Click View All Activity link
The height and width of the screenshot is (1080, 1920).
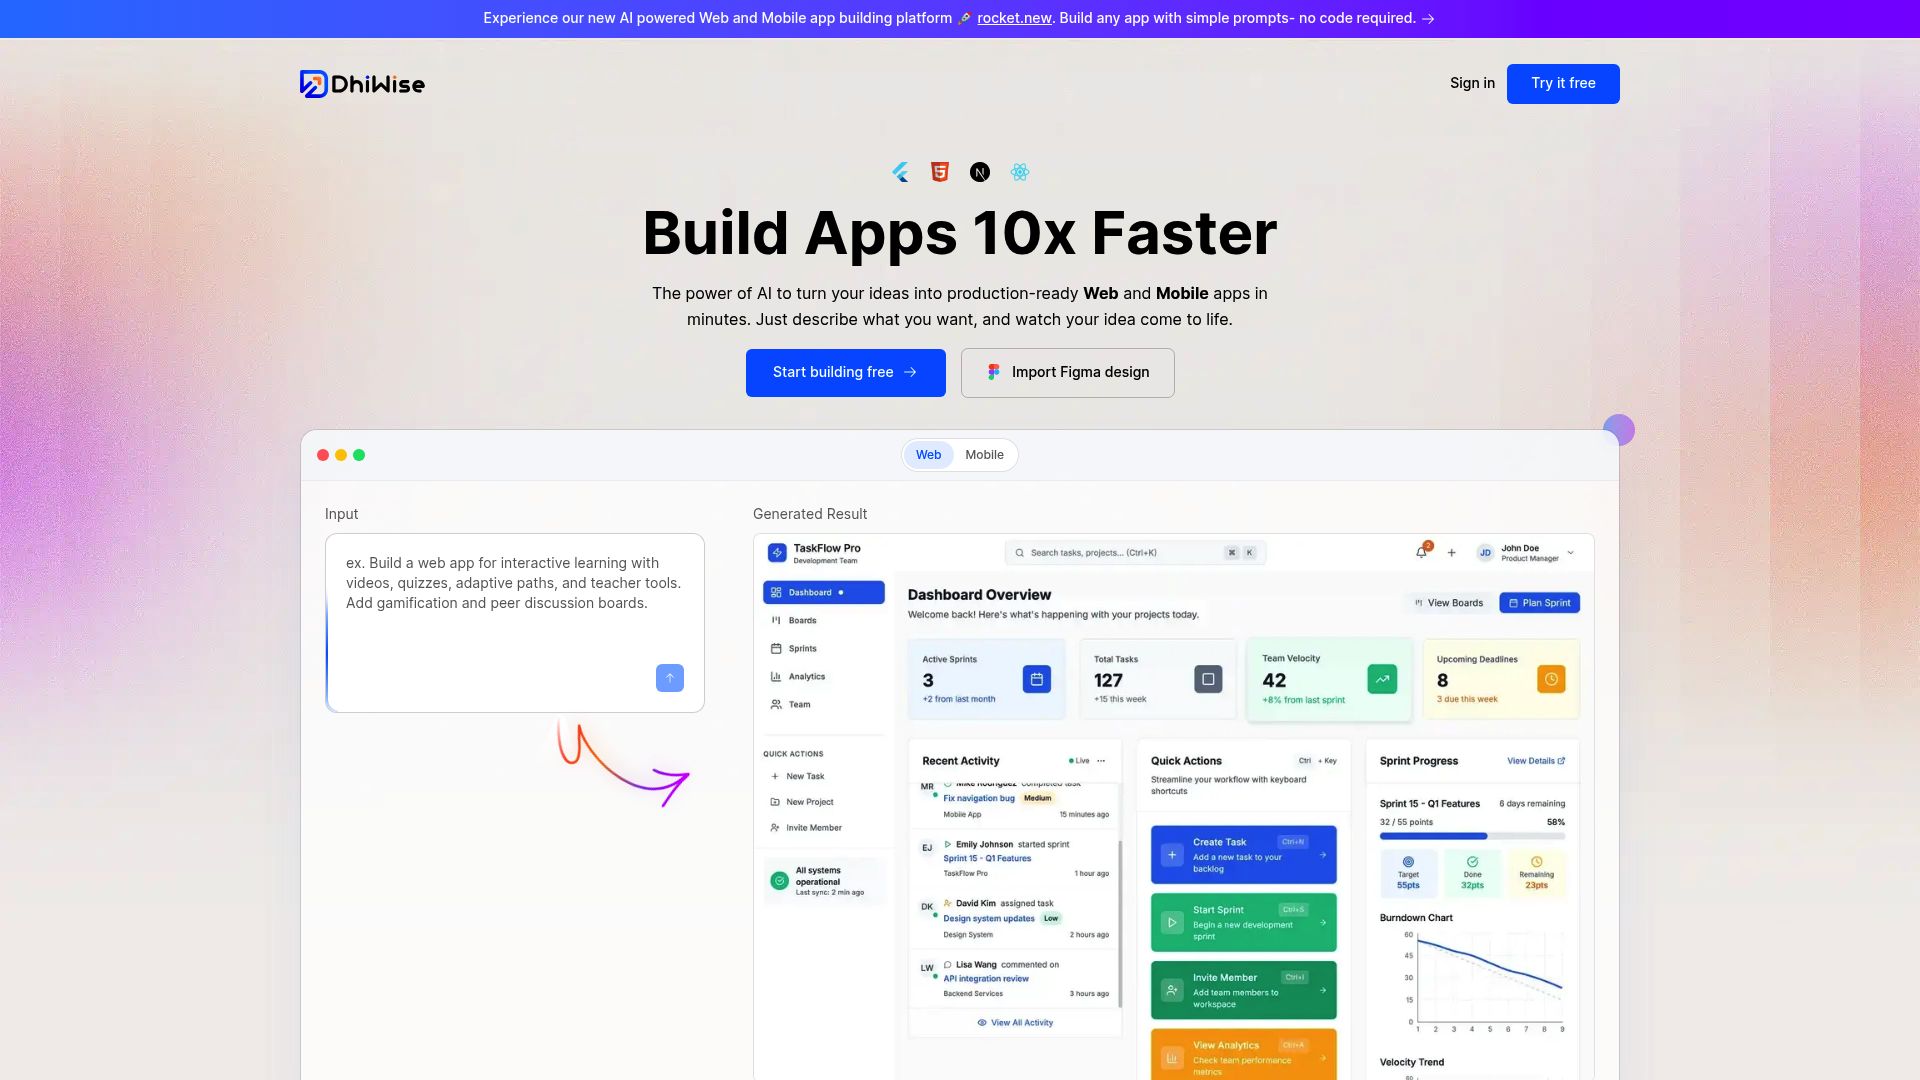point(1015,1023)
